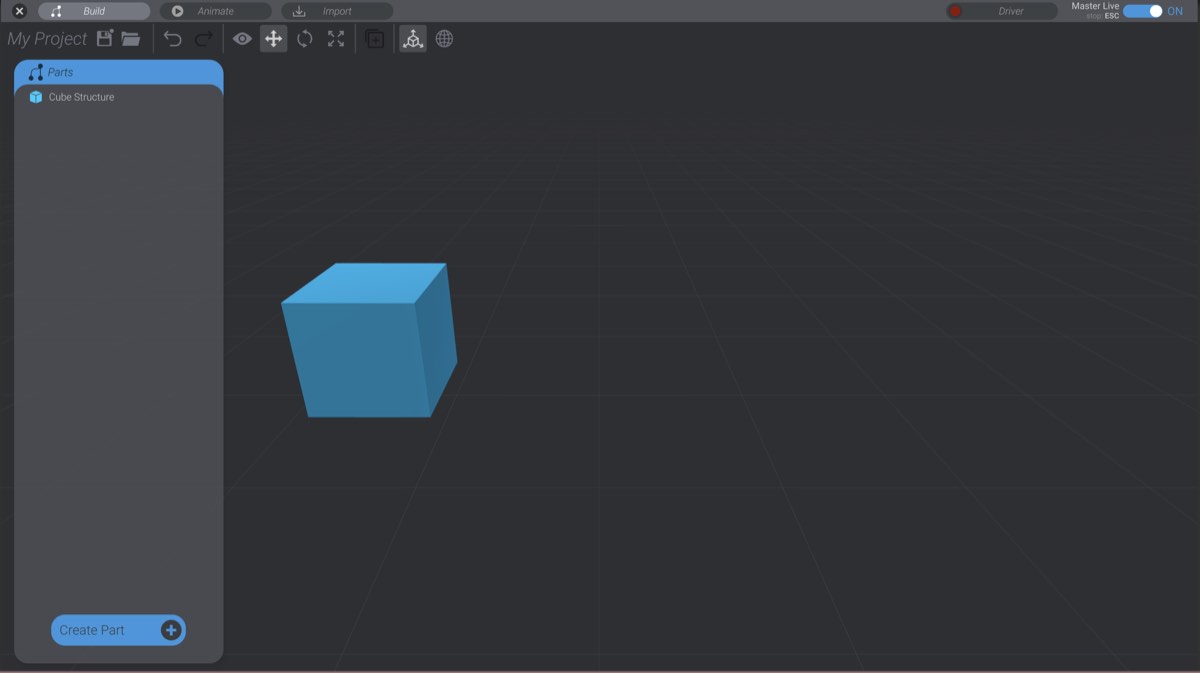Select the Rotate tool
This screenshot has height=673, width=1200.
click(305, 38)
